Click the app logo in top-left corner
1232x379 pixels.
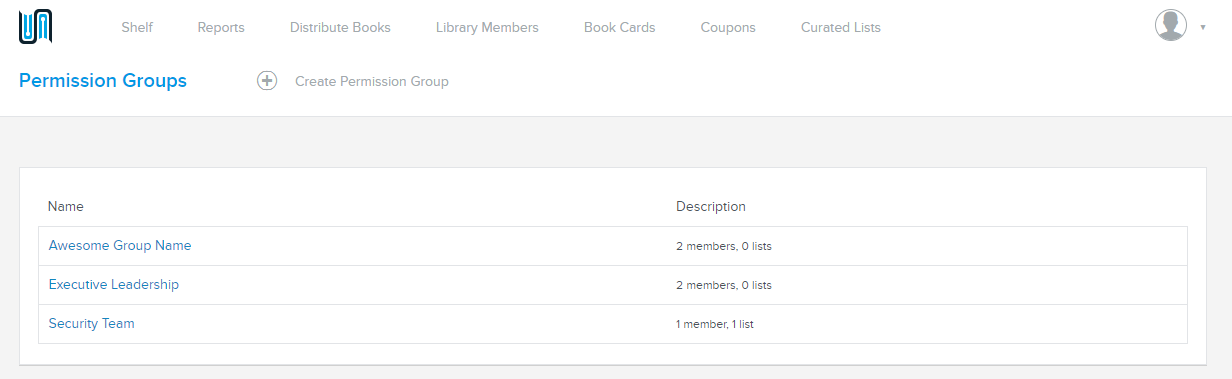[x=35, y=27]
